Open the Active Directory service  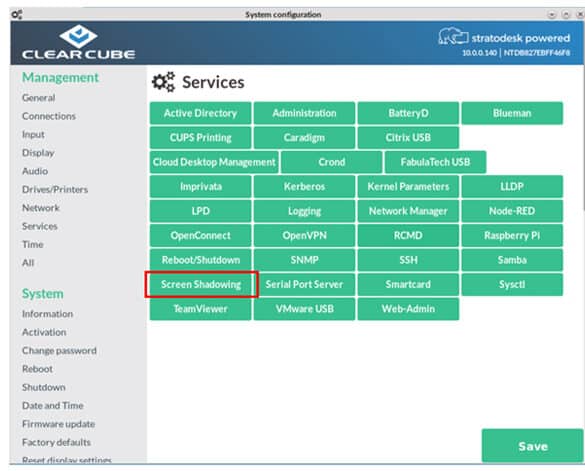coord(200,113)
